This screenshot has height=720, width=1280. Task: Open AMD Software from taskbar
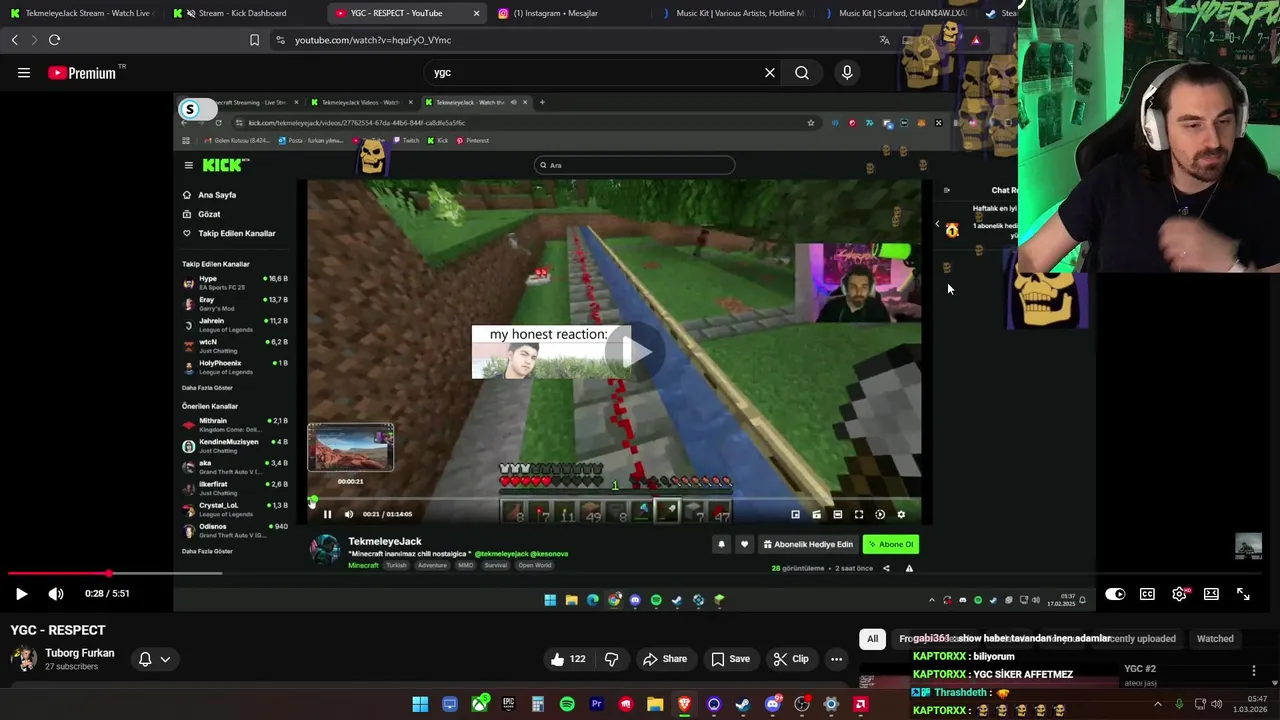pyautogui.click(x=860, y=704)
